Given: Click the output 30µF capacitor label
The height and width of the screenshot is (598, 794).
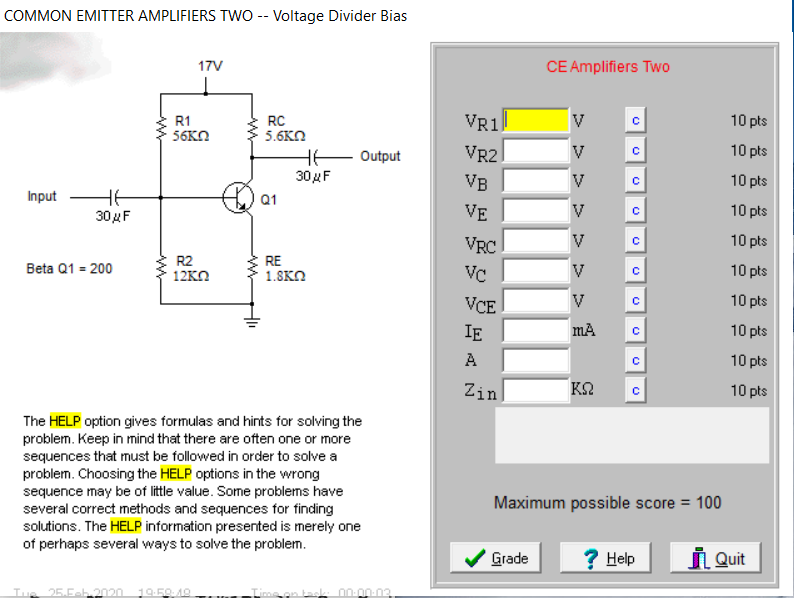Looking at the screenshot, I should pyautogui.click(x=313, y=176).
